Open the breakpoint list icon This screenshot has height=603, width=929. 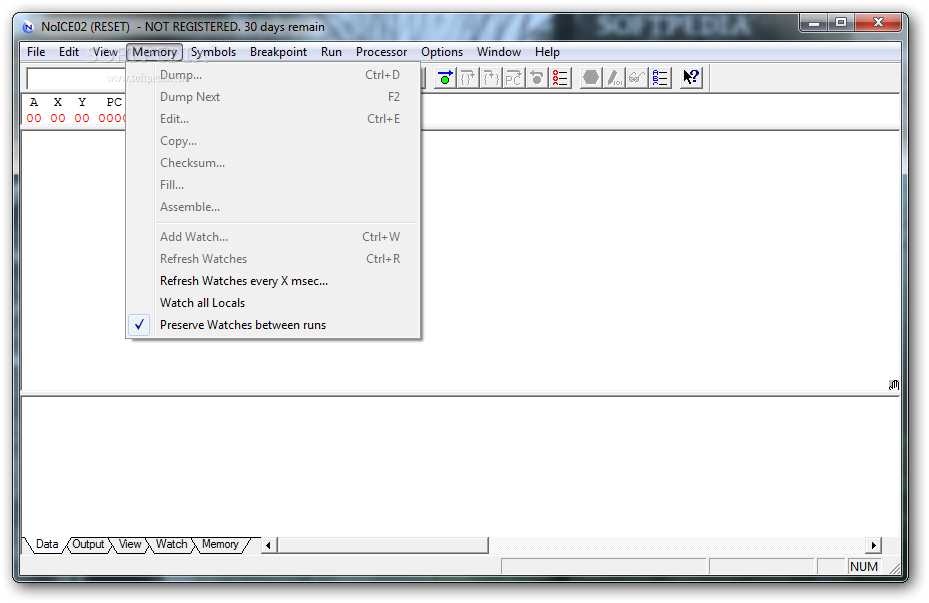(560, 78)
